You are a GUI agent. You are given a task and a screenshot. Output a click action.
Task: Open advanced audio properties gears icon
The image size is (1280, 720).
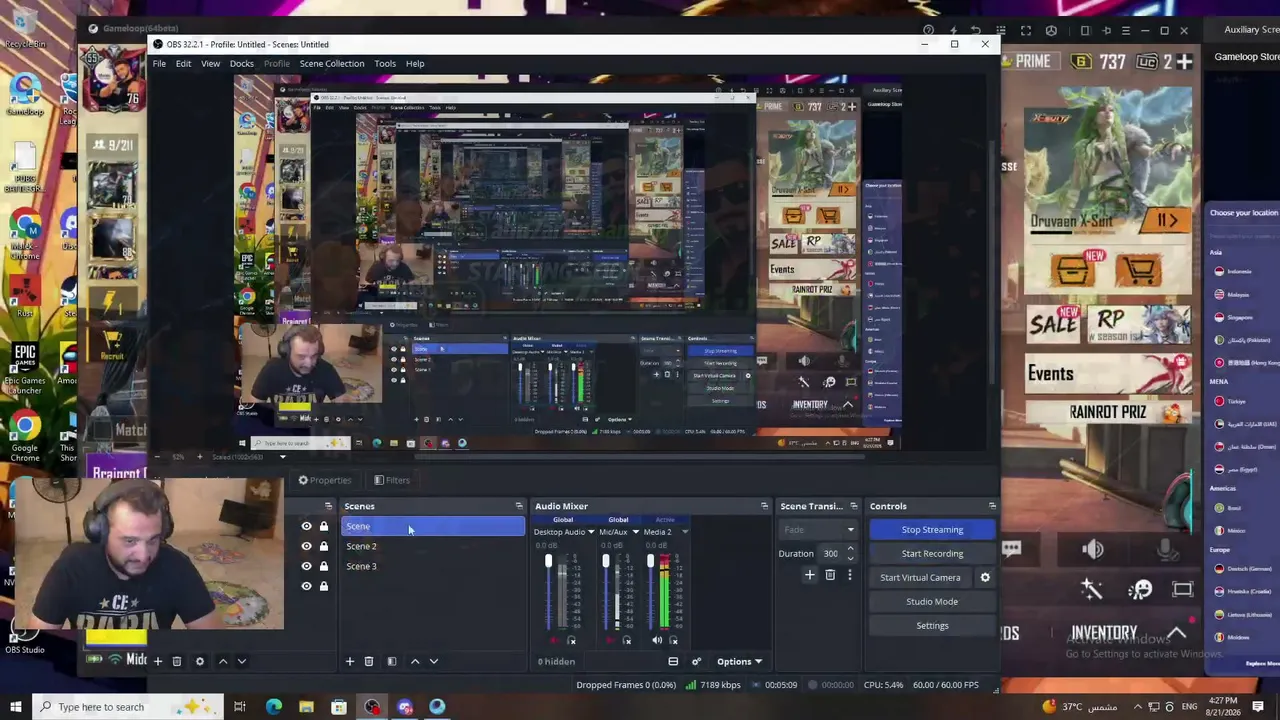697,662
